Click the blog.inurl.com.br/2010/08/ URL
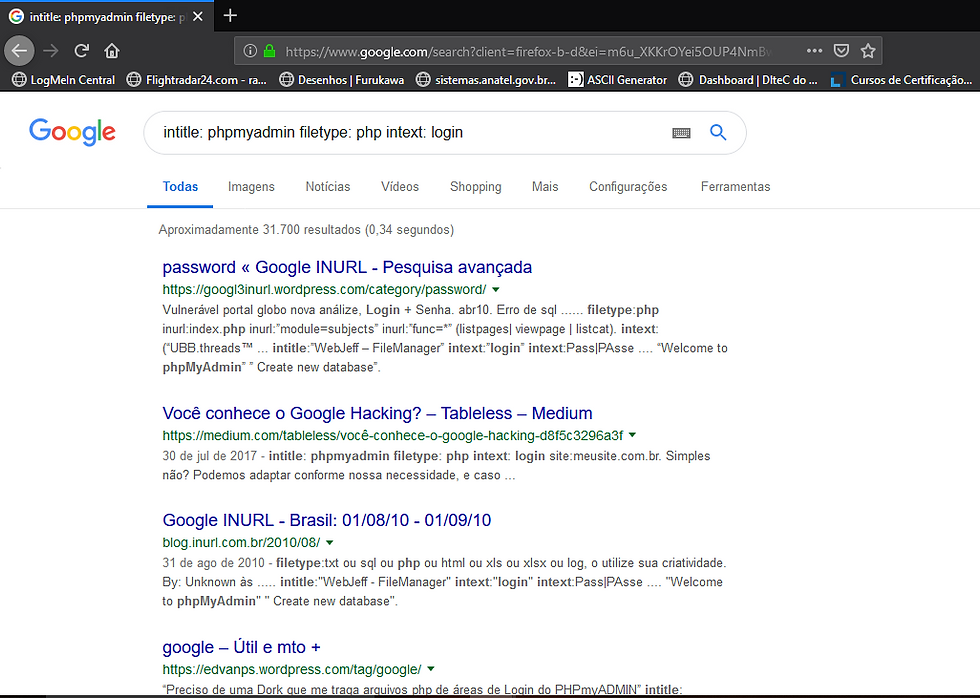The image size is (980, 698). (241, 543)
